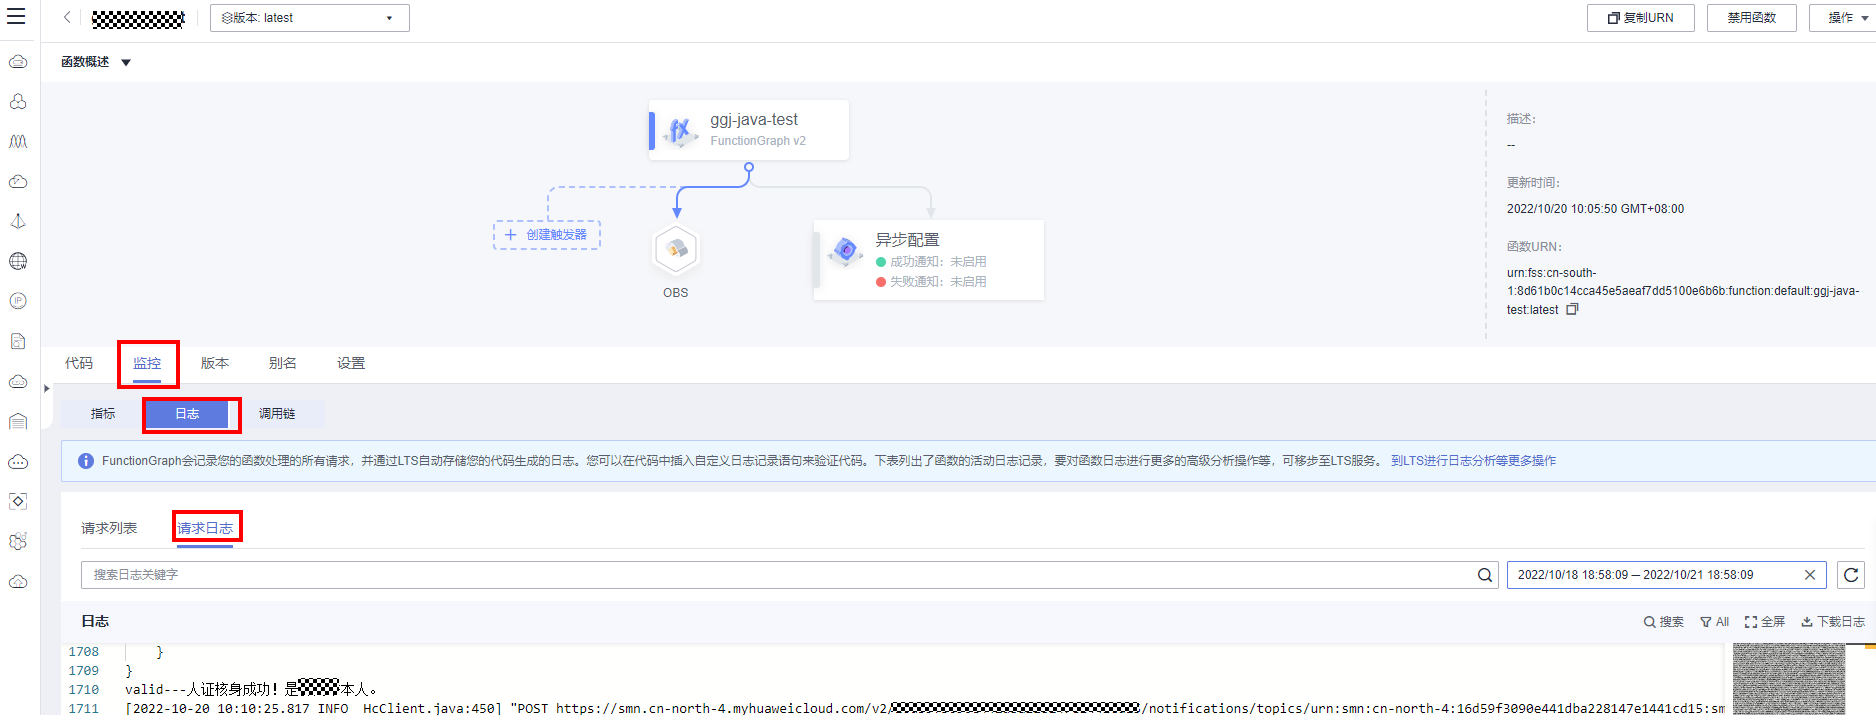Open the All filter in the log toolbar
Viewport: 1876px width, 715px height.
pyautogui.click(x=1714, y=622)
